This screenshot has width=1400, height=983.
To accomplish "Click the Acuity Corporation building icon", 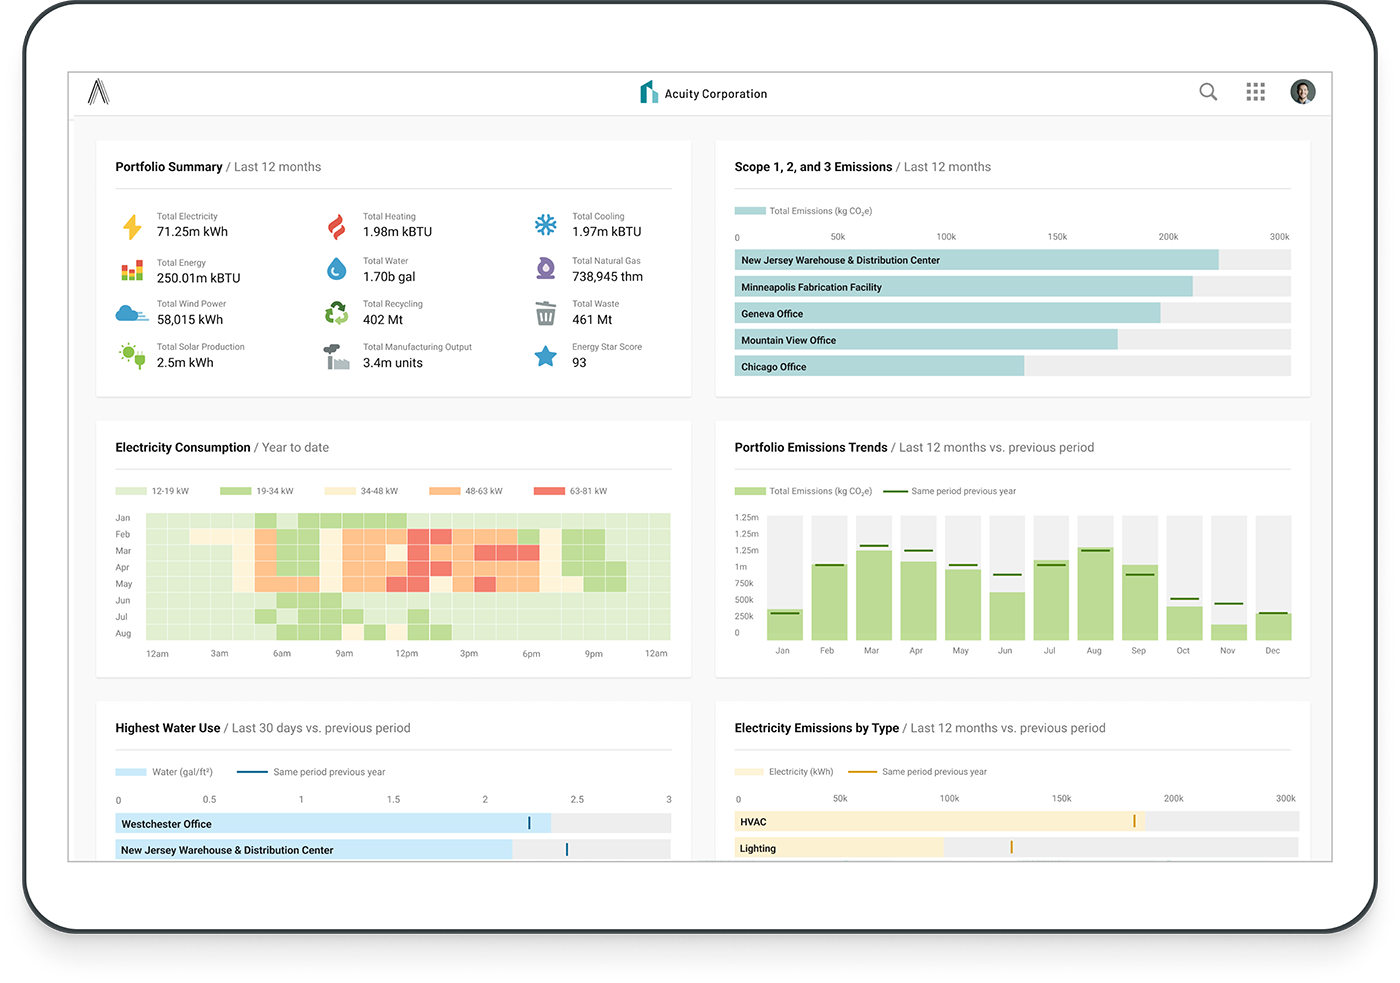I will click(649, 92).
